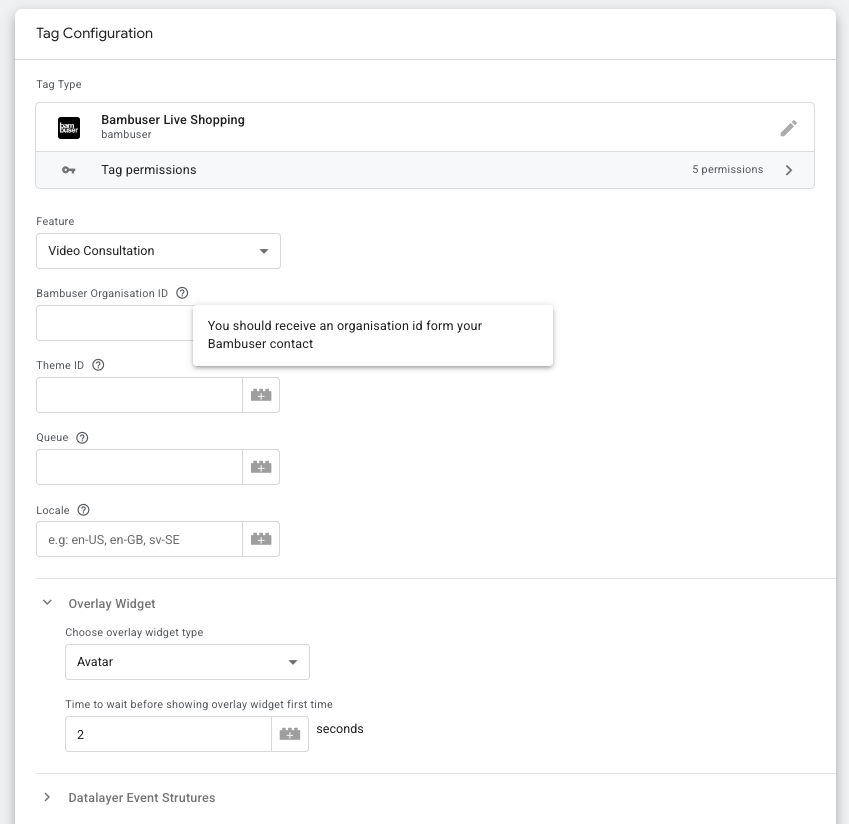Insert variable via wait time brick icon

click(x=290, y=734)
